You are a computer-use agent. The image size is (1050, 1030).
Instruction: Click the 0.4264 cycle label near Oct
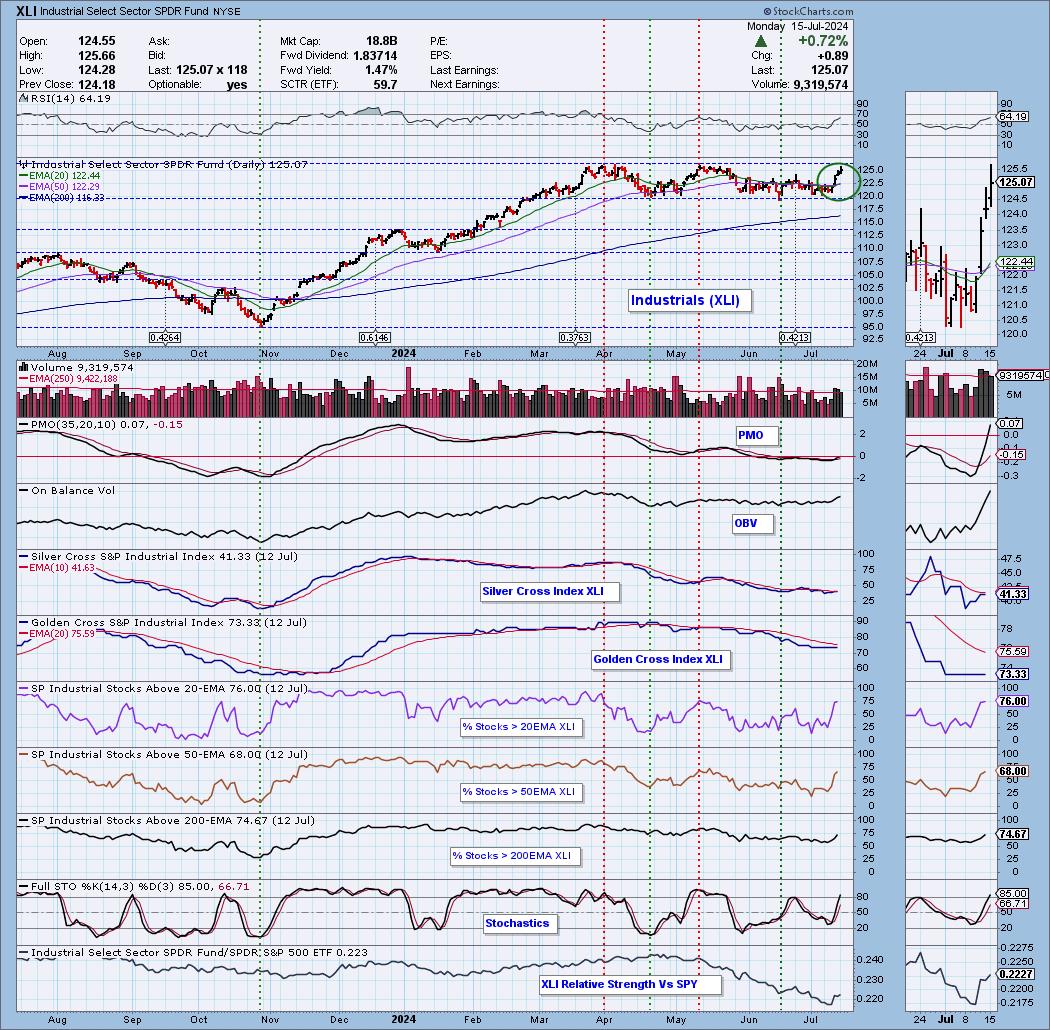(165, 338)
